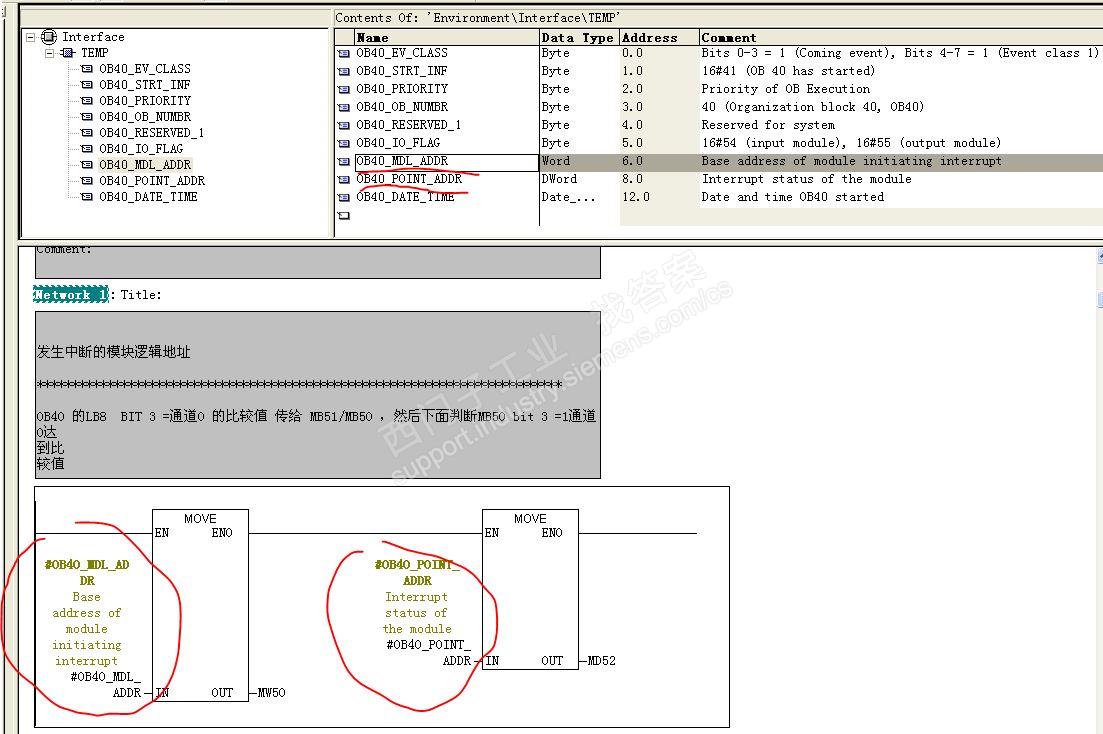Click the Address column header
1103x734 pixels.
(659, 38)
